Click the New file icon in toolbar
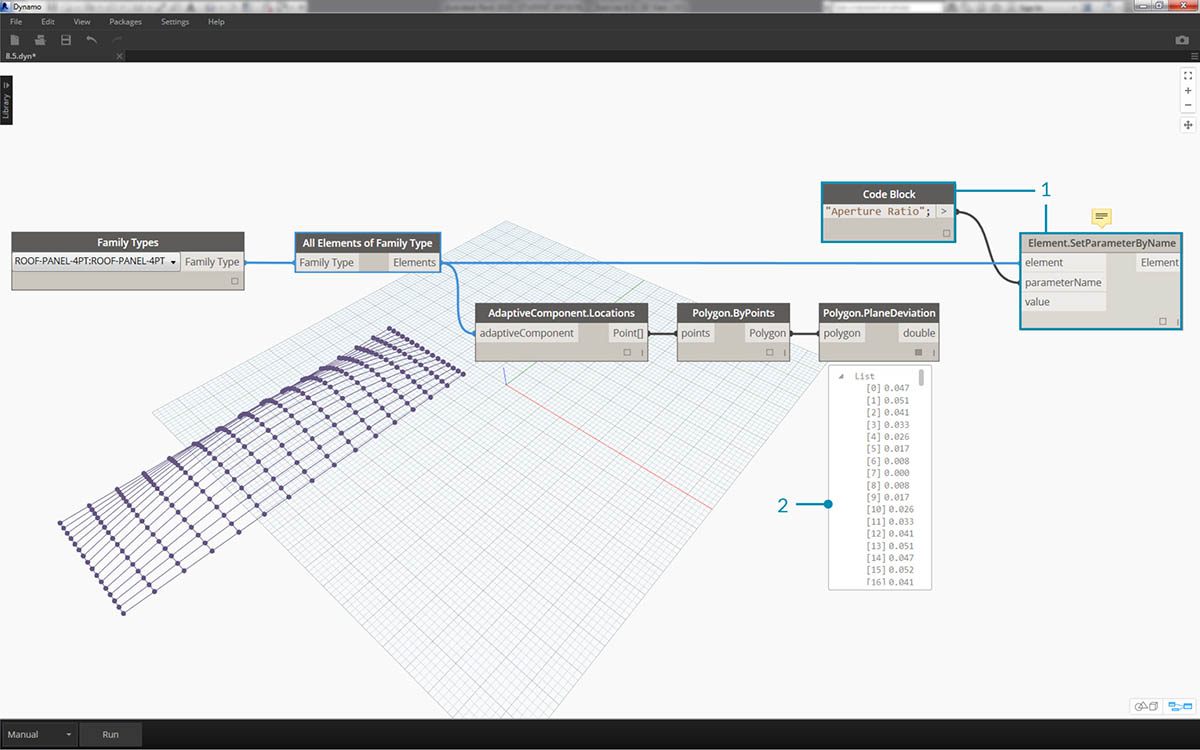1200x750 pixels. click(15, 40)
